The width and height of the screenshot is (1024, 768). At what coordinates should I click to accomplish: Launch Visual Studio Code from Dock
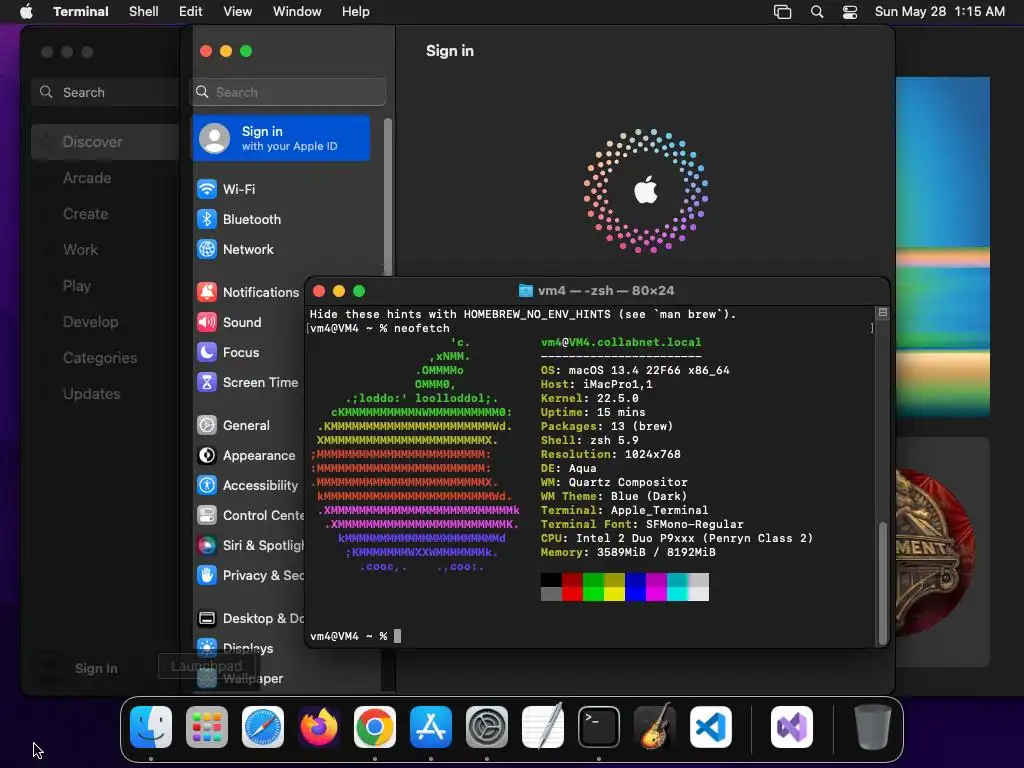[711, 727]
